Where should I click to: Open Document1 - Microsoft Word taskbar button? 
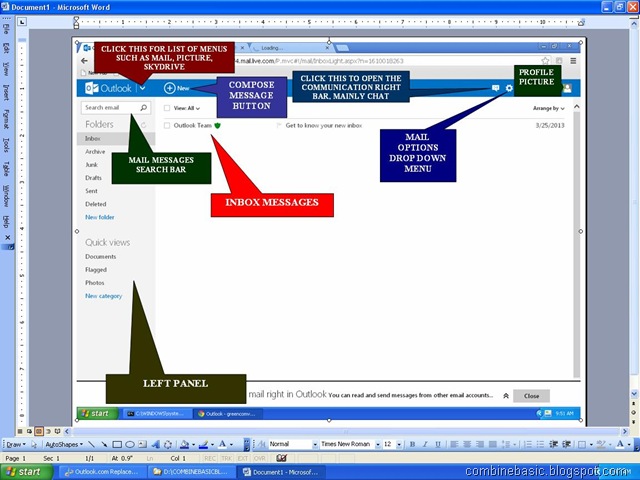coord(282,472)
